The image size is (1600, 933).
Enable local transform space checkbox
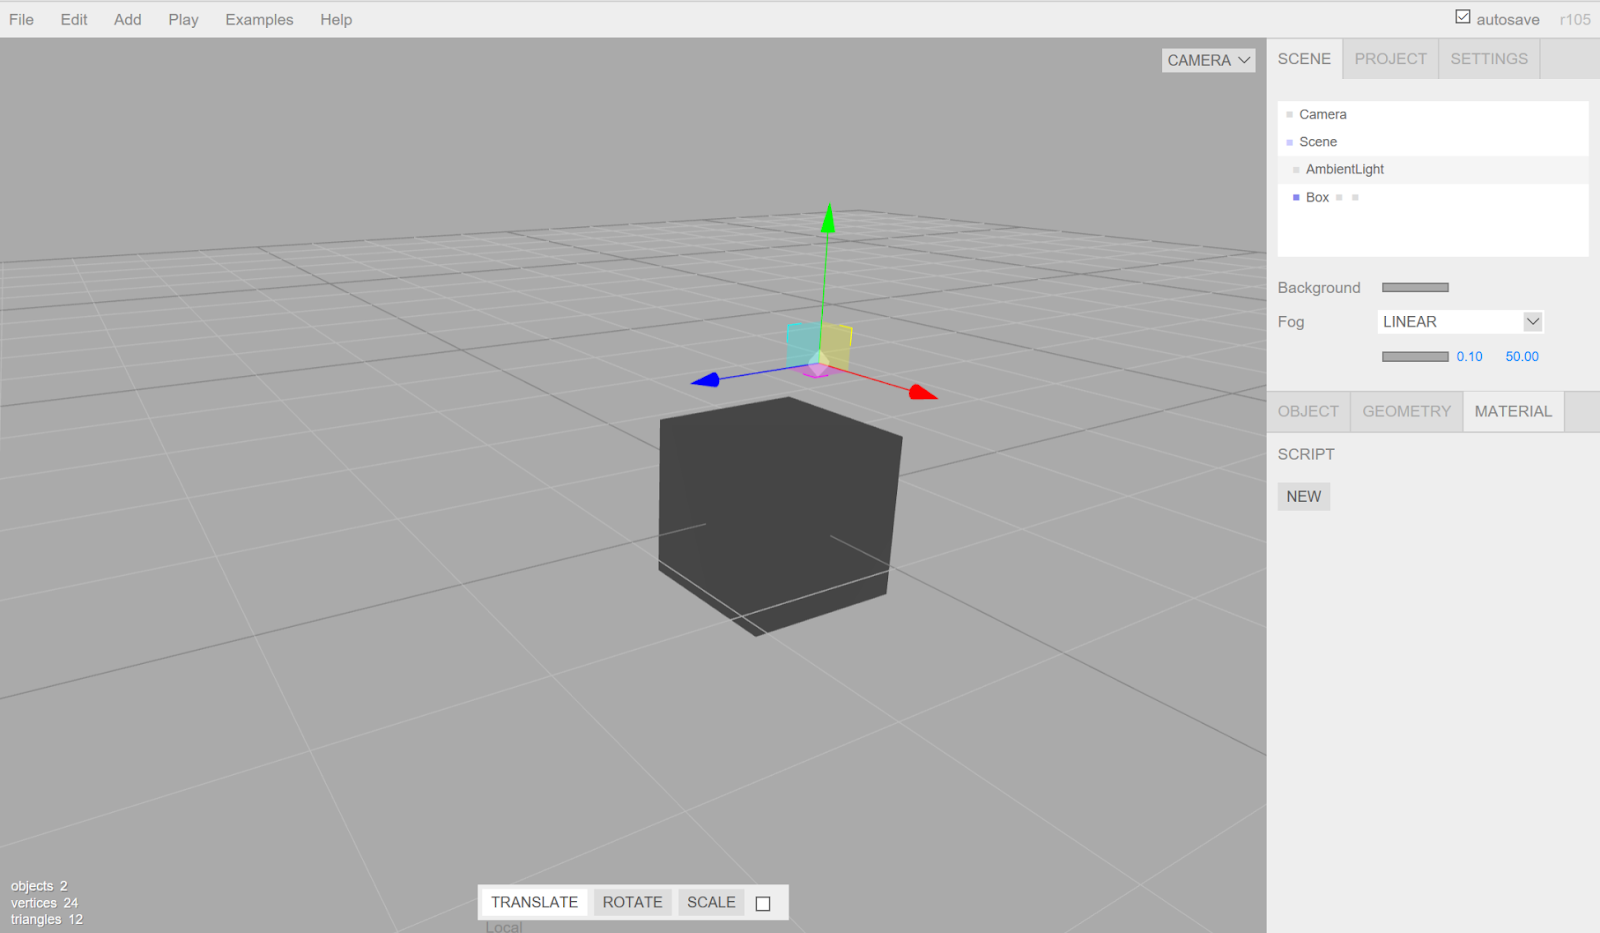click(763, 902)
